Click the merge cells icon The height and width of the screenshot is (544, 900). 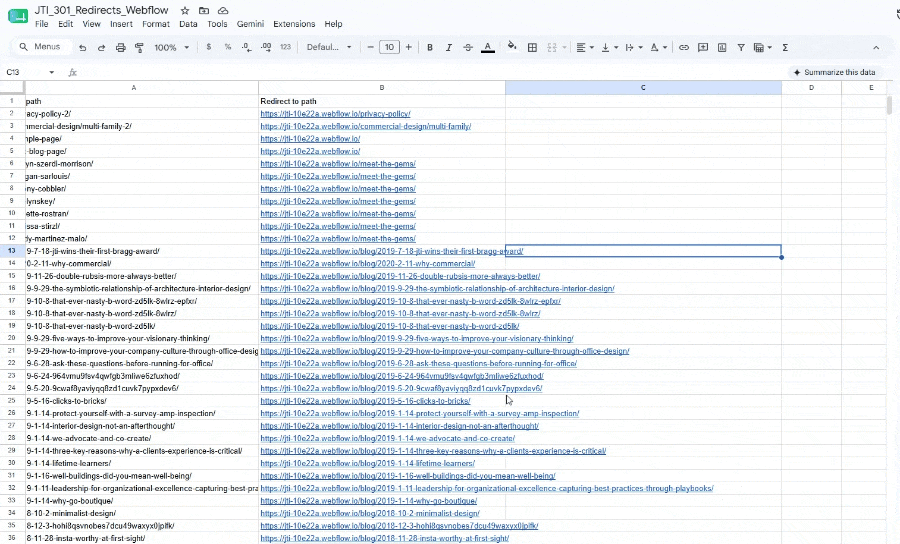552,48
